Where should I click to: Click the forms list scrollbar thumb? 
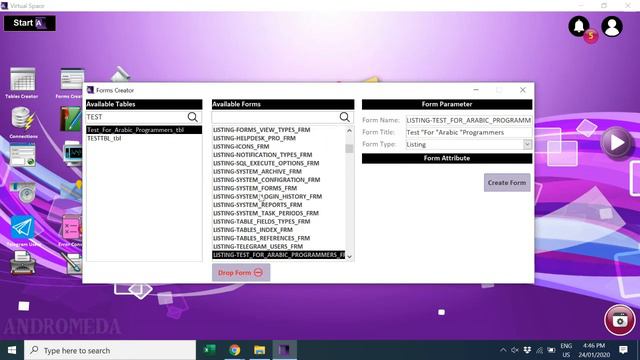(x=349, y=148)
